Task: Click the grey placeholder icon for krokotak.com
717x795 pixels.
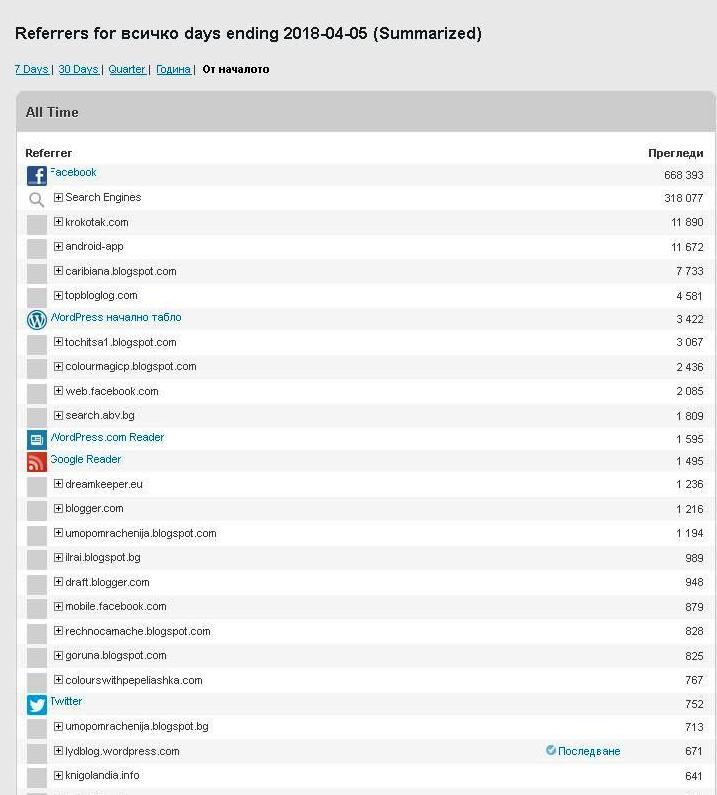Action: (x=37, y=223)
